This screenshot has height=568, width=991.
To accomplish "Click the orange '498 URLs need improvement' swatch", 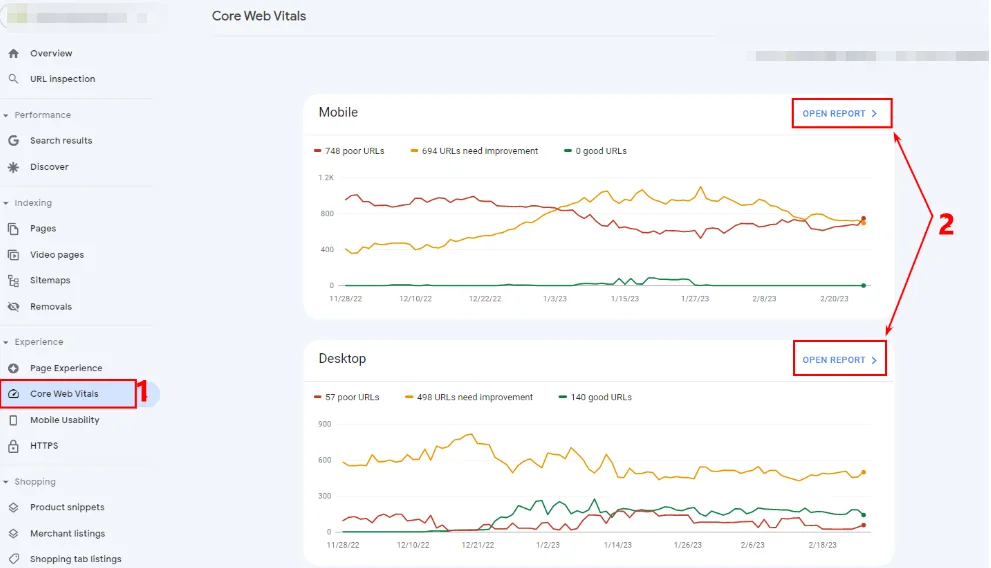I will click(x=409, y=397).
